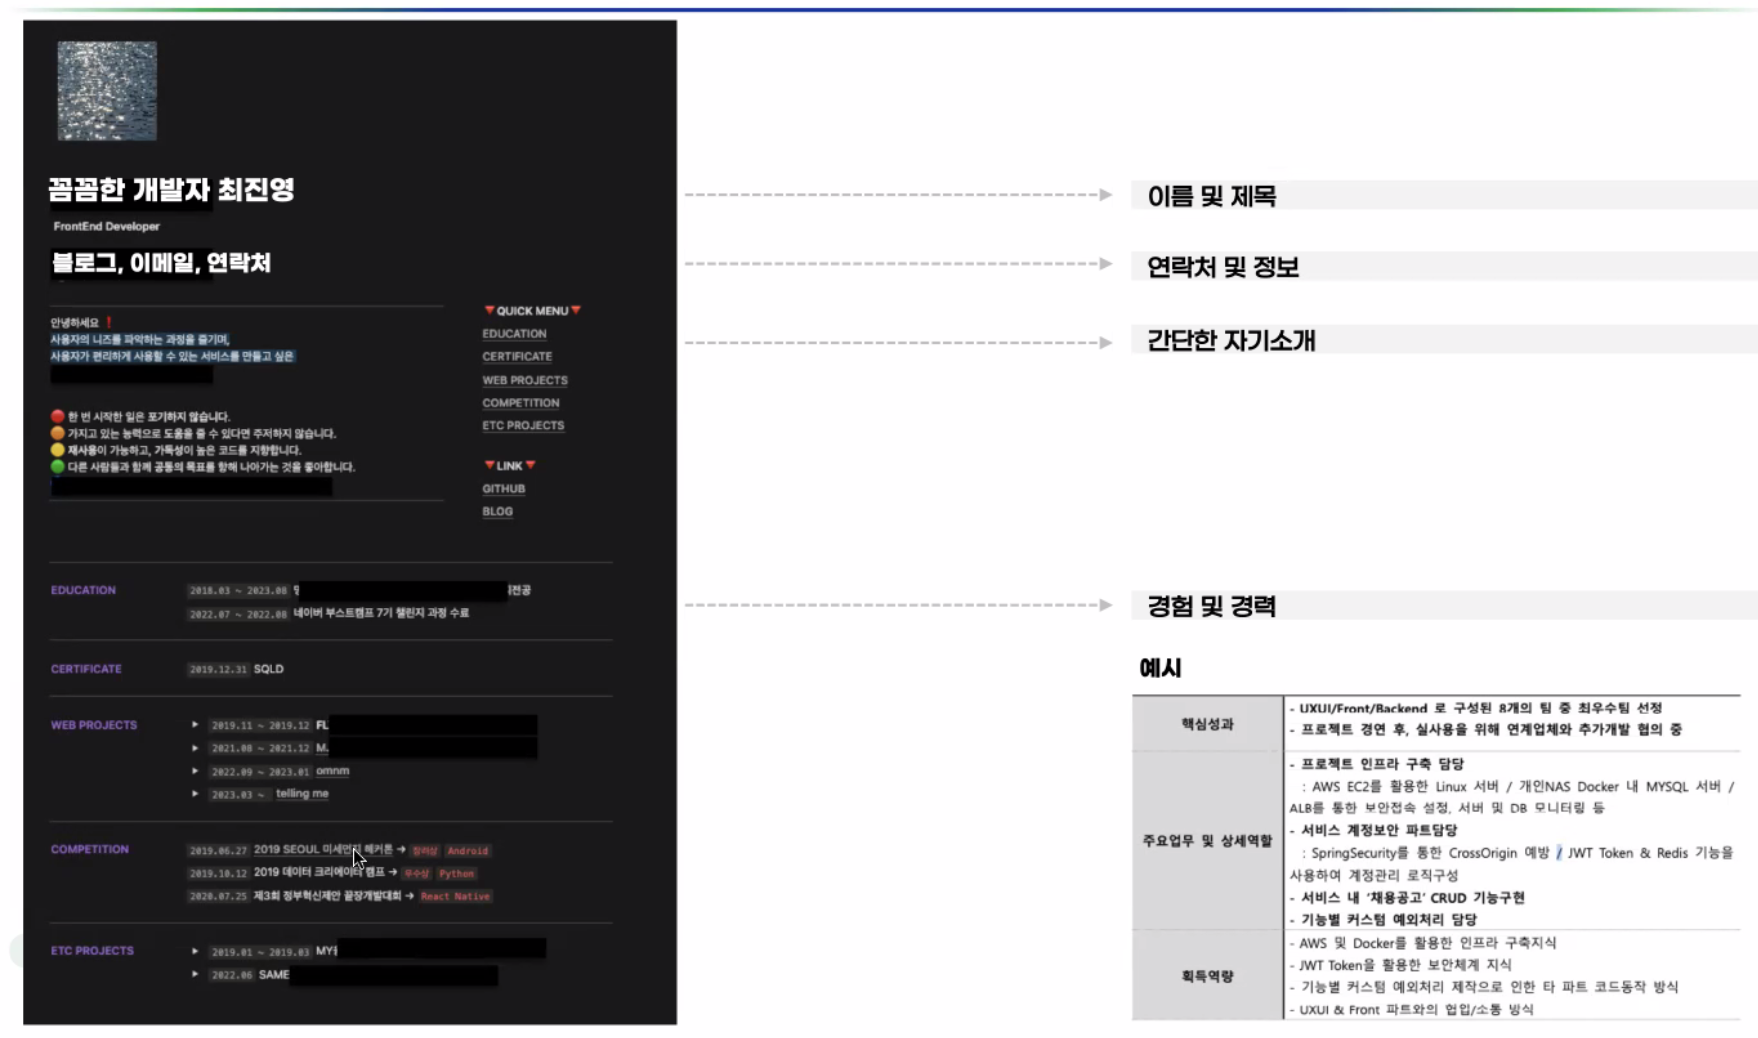Viewport: 1758px width, 1038px height.
Task: Click the water texture profile image
Action: coord(106,90)
